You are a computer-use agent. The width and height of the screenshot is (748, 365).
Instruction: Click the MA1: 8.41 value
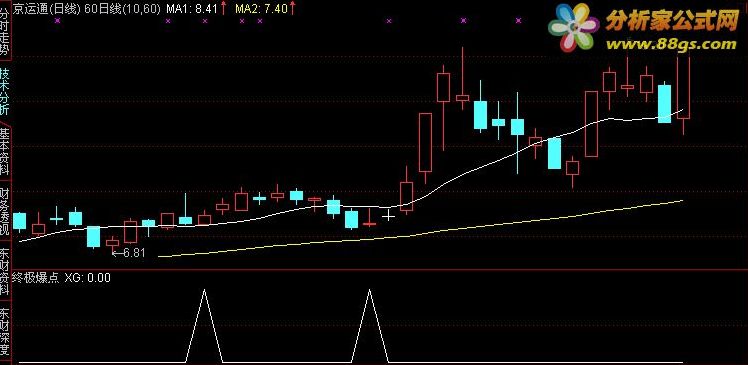coord(192,9)
